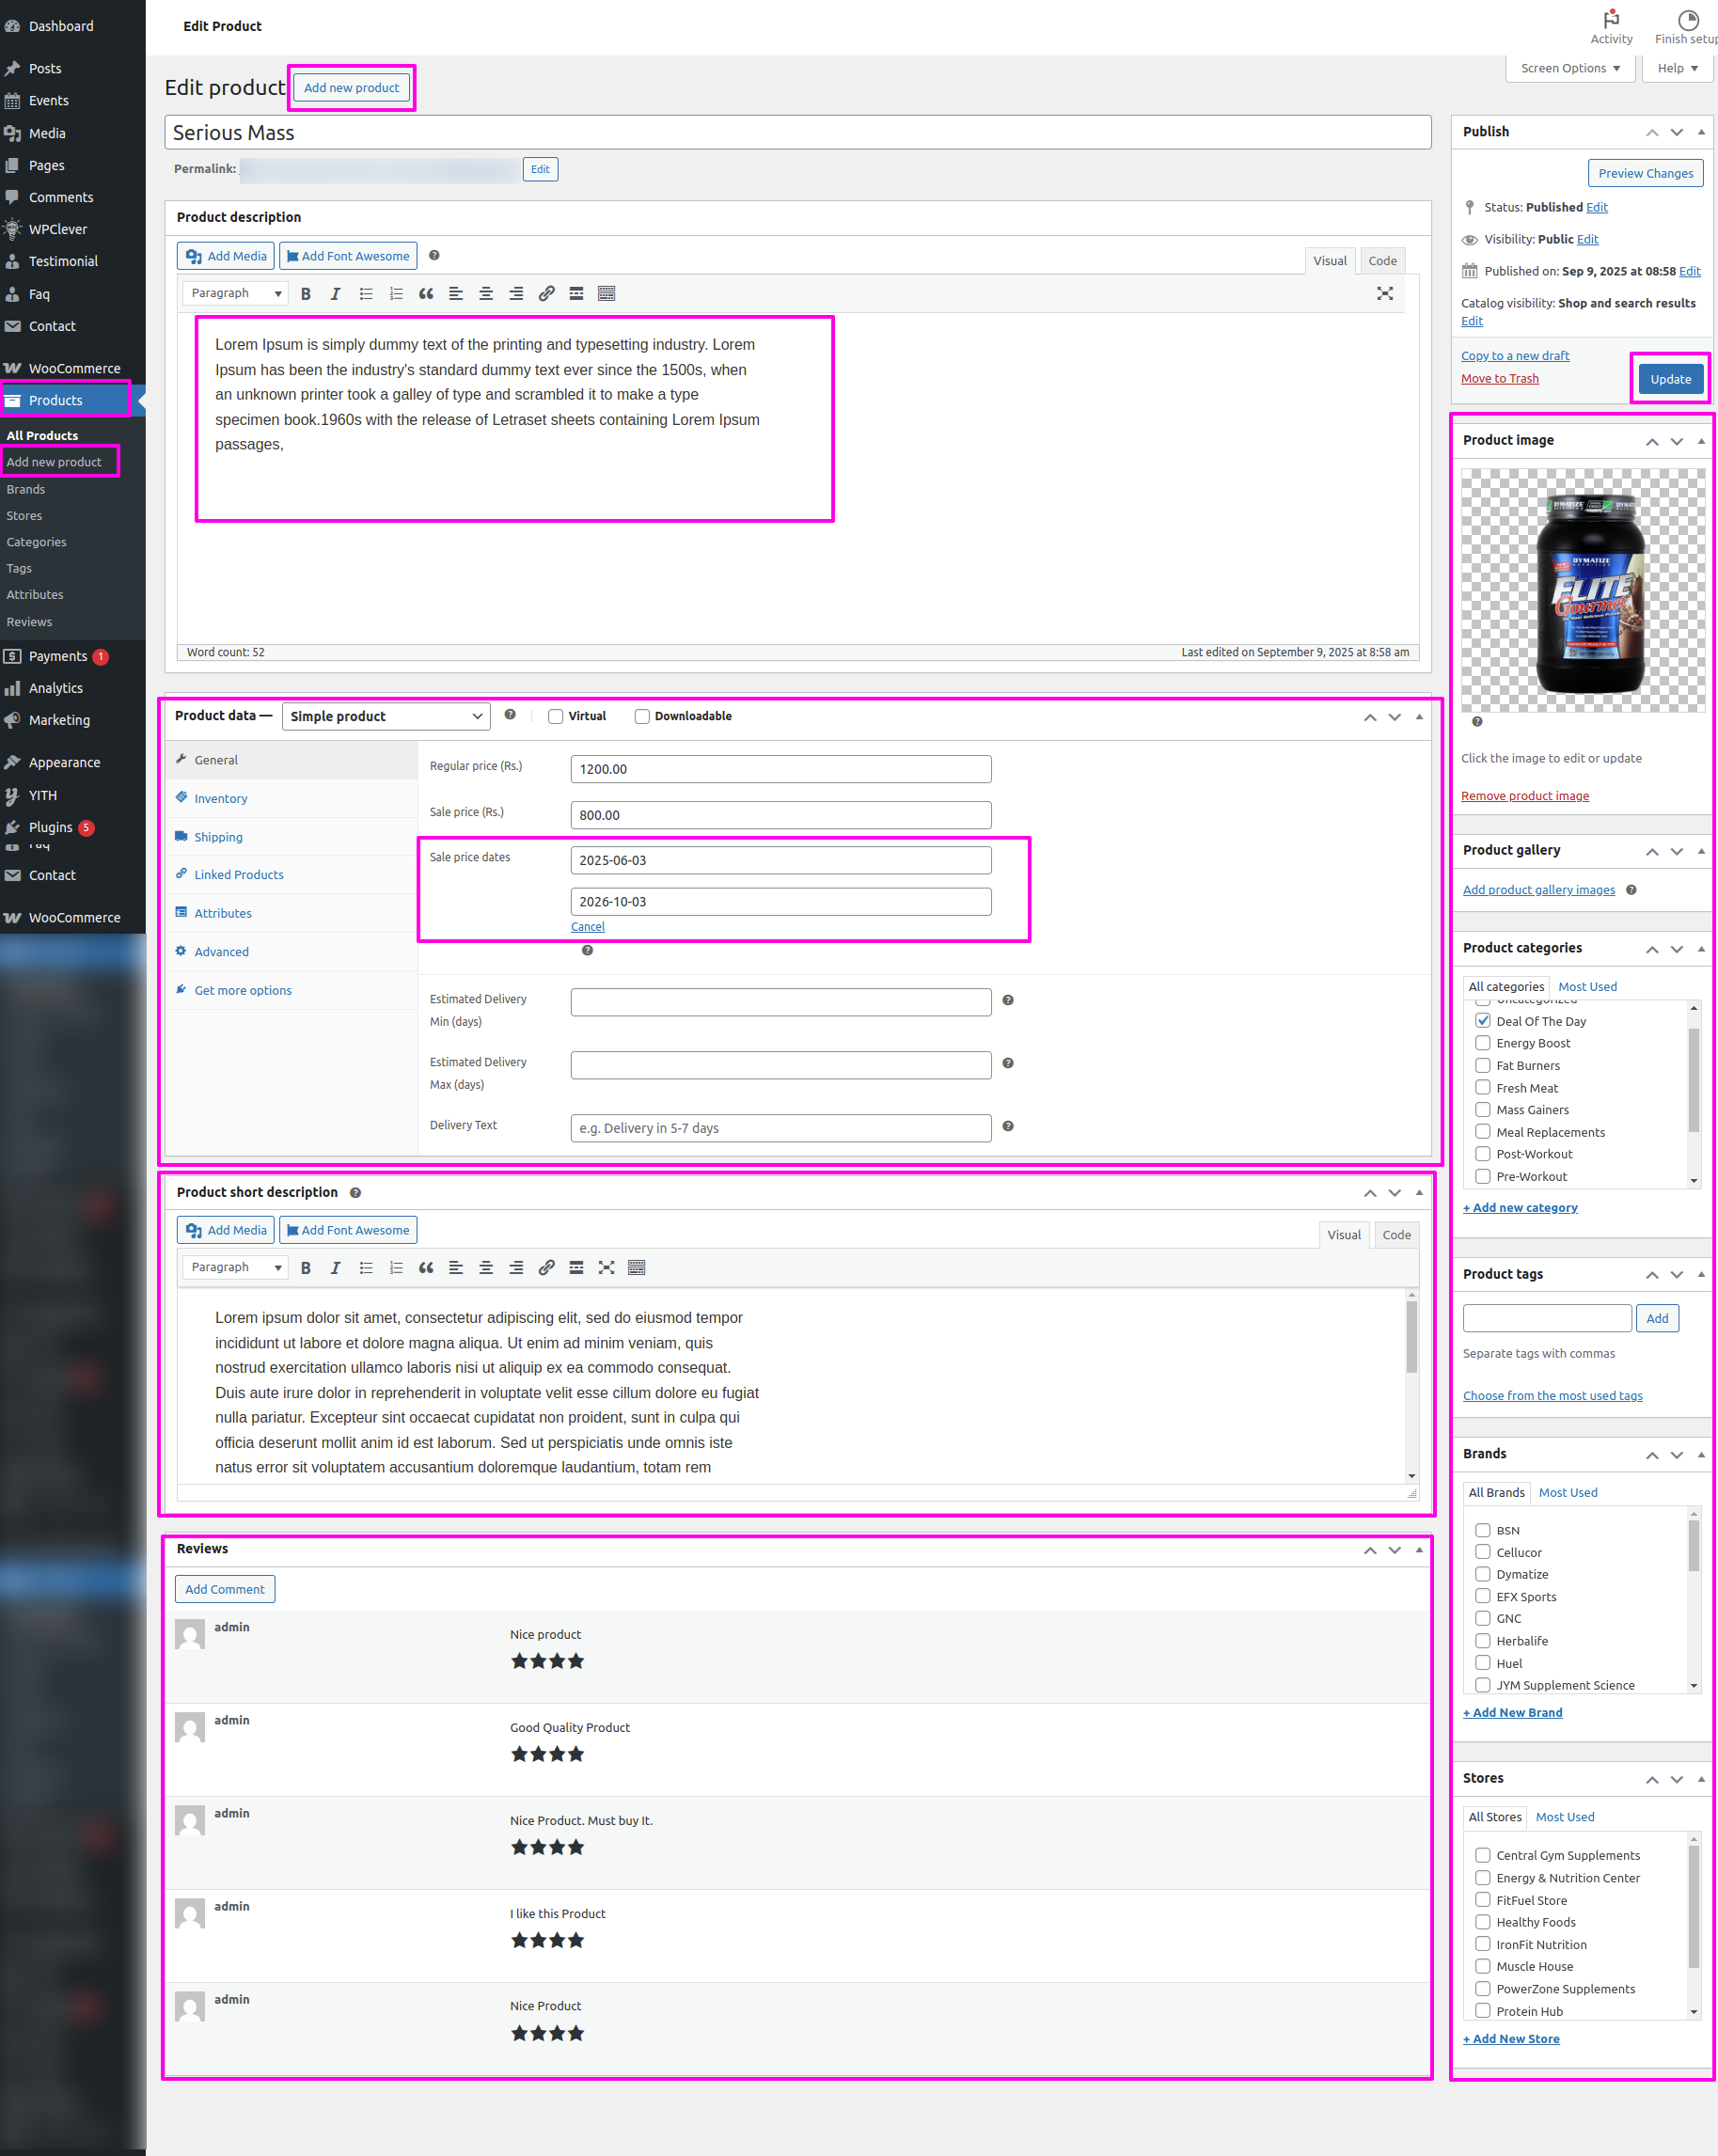The image size is (1718, 2156).
Task: Click italic icon in product description editor
Action: click(x=336, y=294)
